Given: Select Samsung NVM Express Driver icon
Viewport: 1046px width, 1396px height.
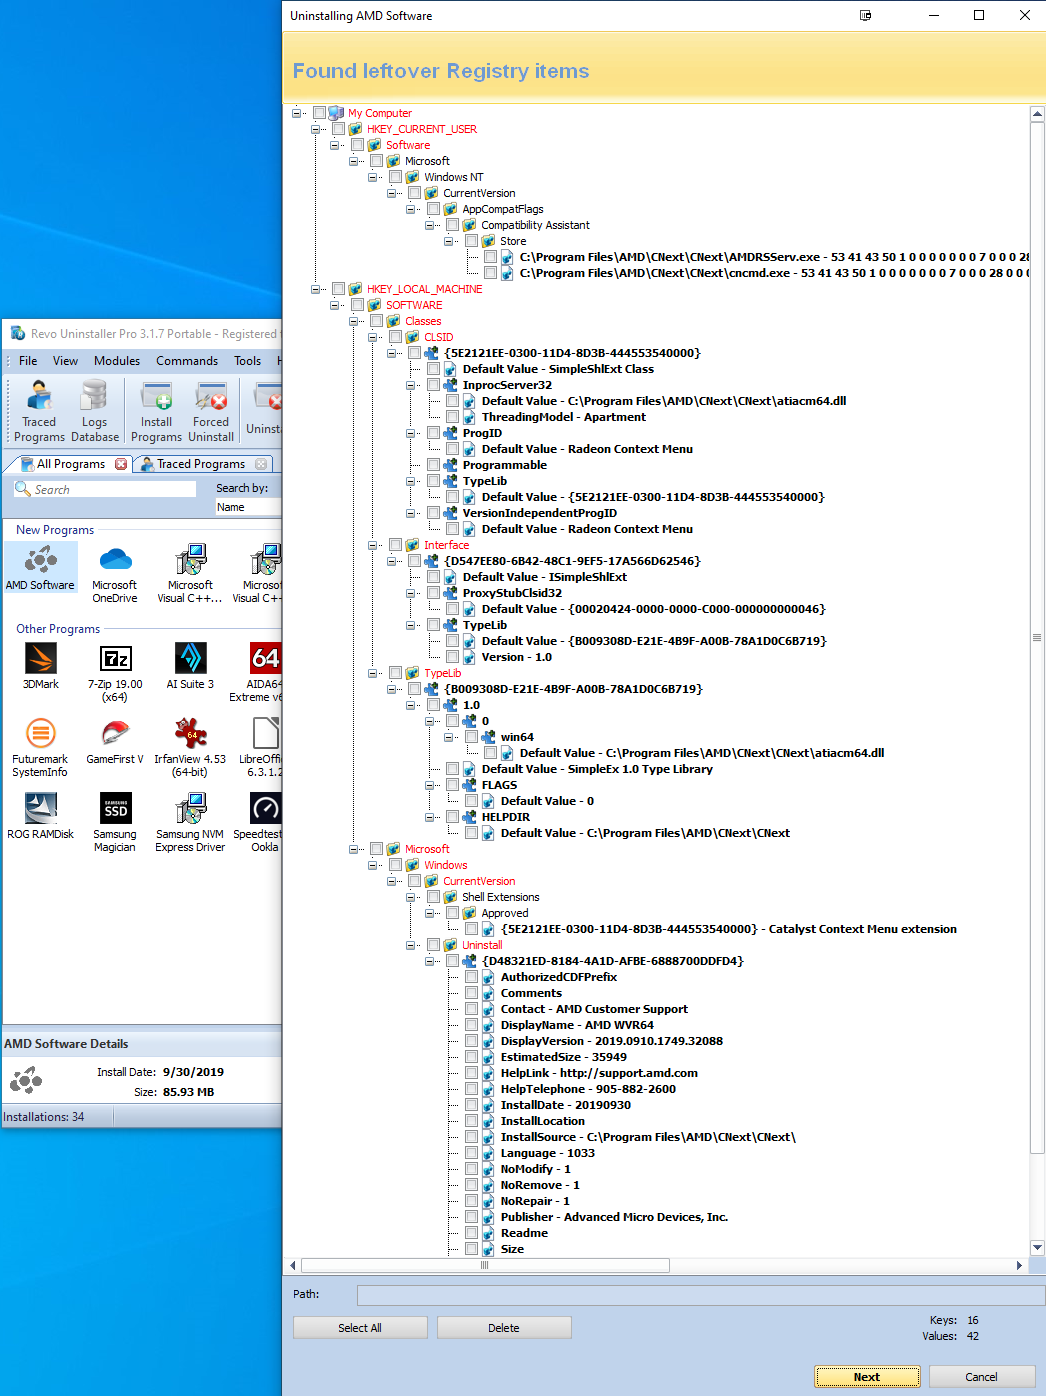Looking at the screenshot, I should (x=190, y=822).
